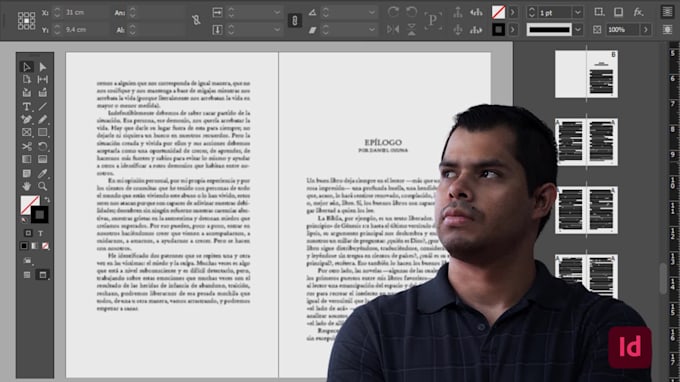Apply gradient button in toolbox
This screenshot has width=680, height=382.
(x=34, y=246)
